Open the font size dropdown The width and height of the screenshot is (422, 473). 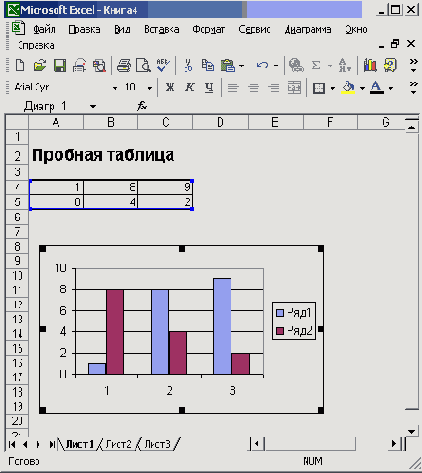pos(150,88)
